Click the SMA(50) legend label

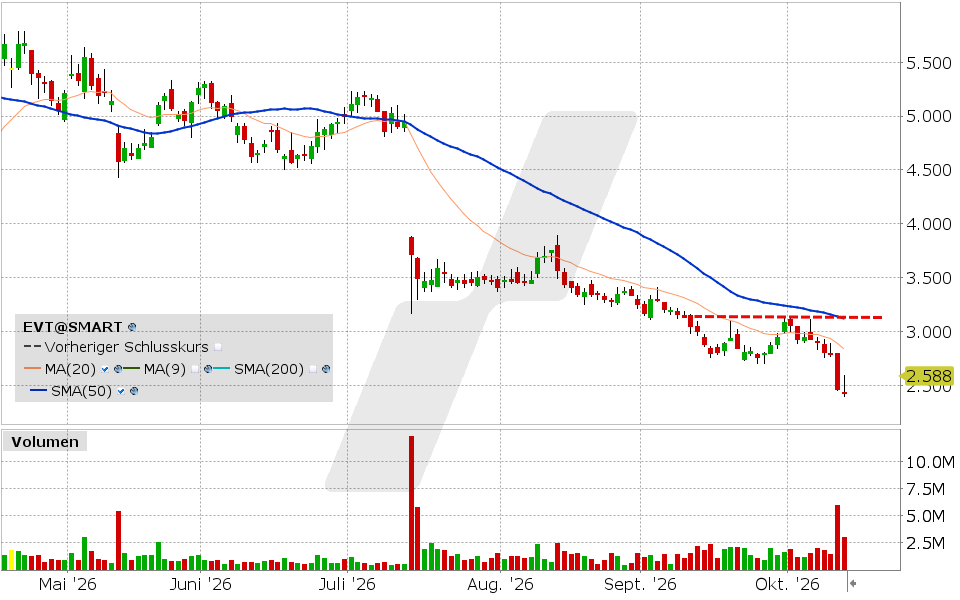[x=81, y=391]
